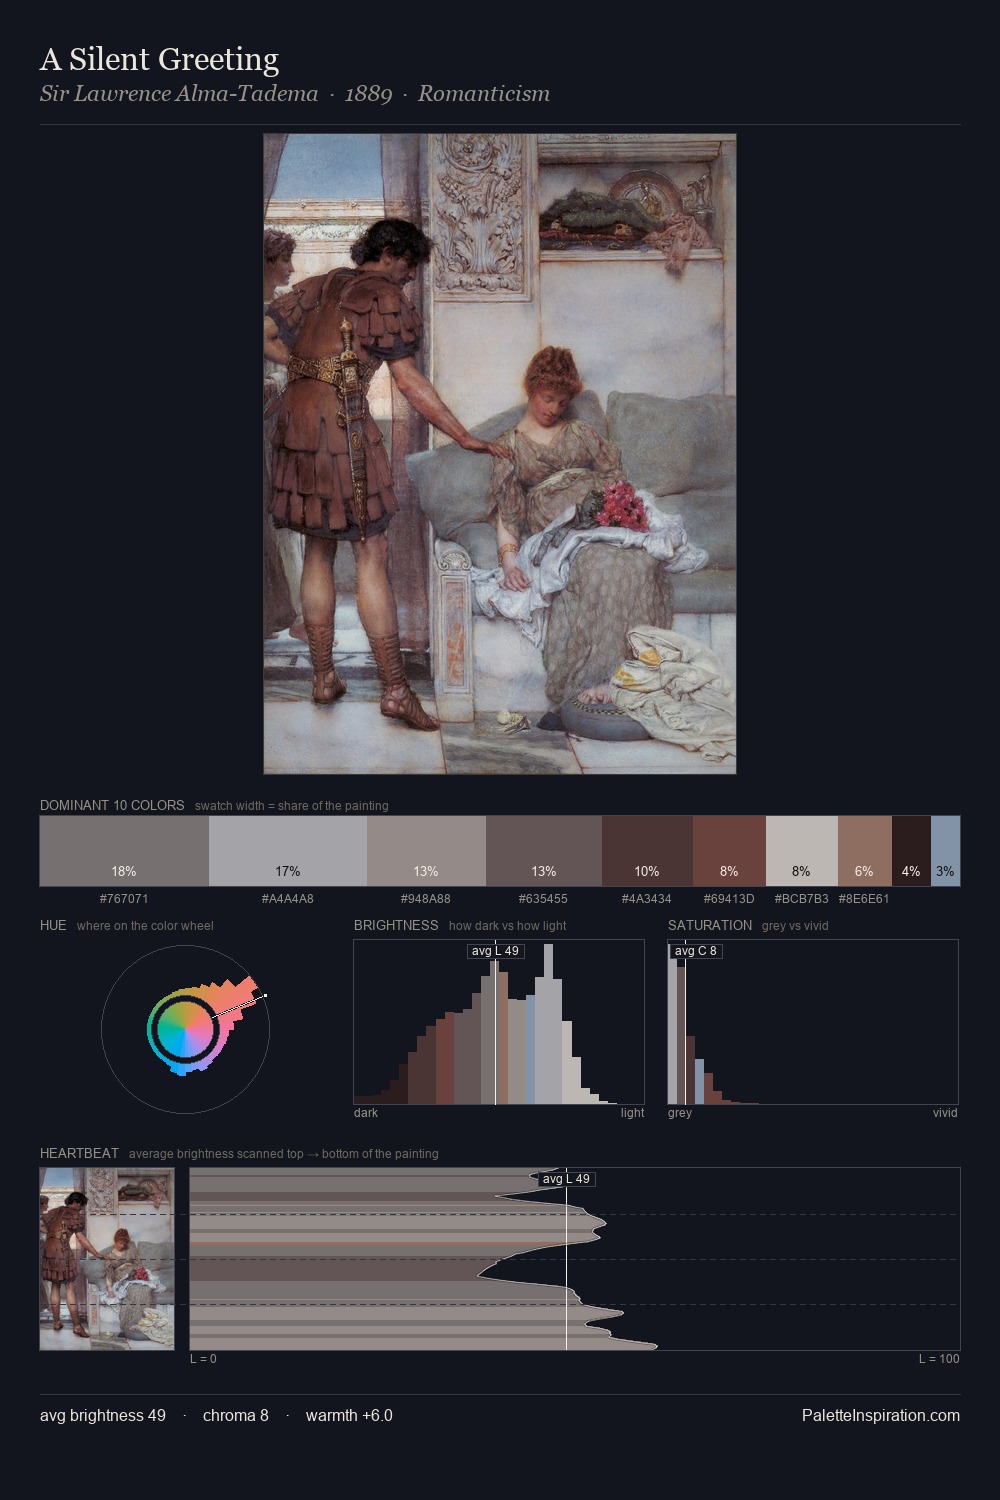
Task: Click hex code #948A88 text
Action: pyautogui.click(x=426, y=898)
